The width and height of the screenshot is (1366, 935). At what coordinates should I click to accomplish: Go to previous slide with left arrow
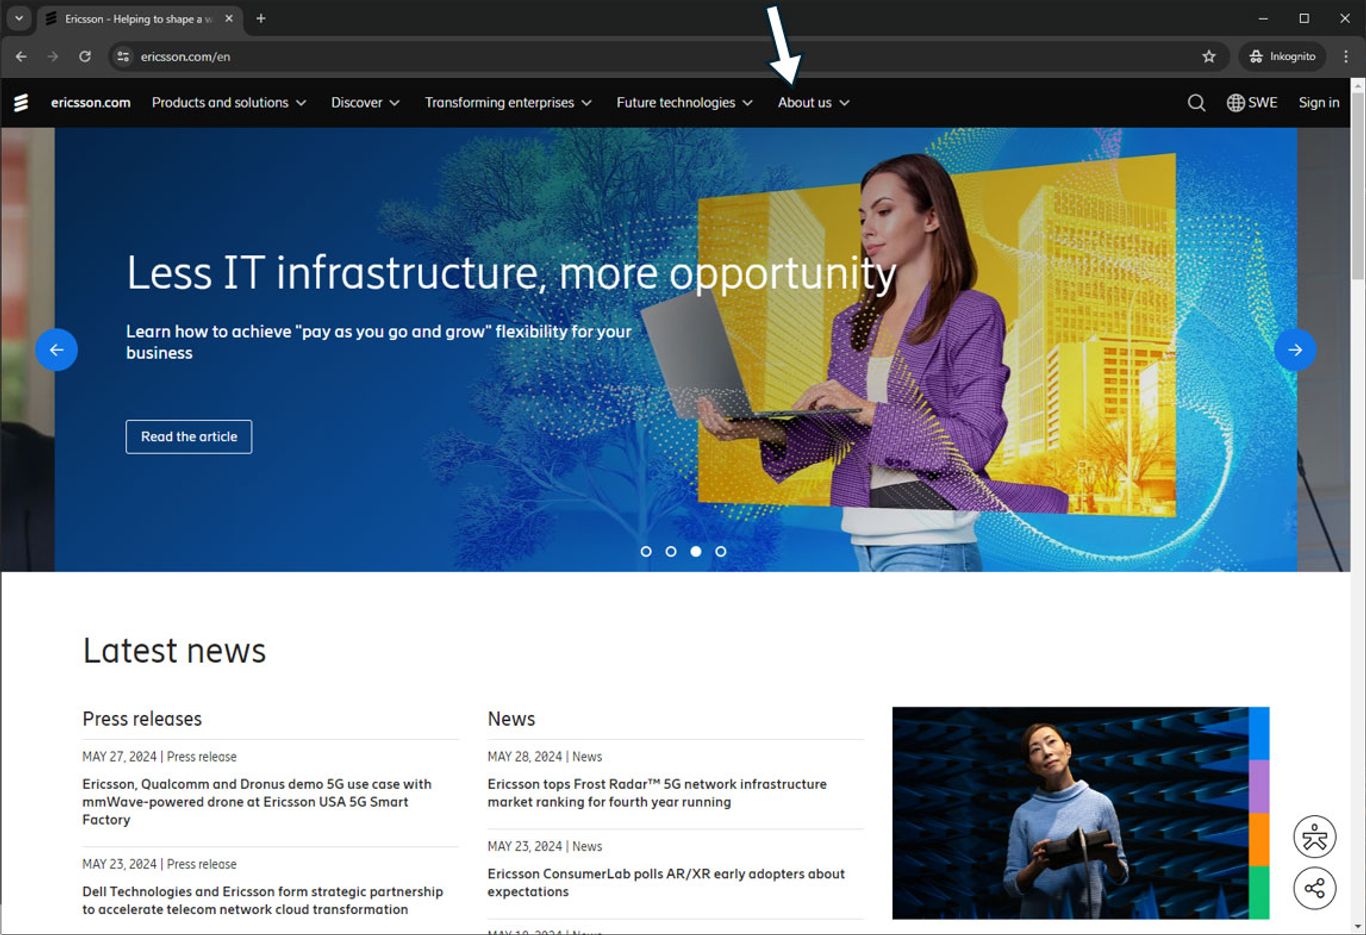tap(56, 350)
